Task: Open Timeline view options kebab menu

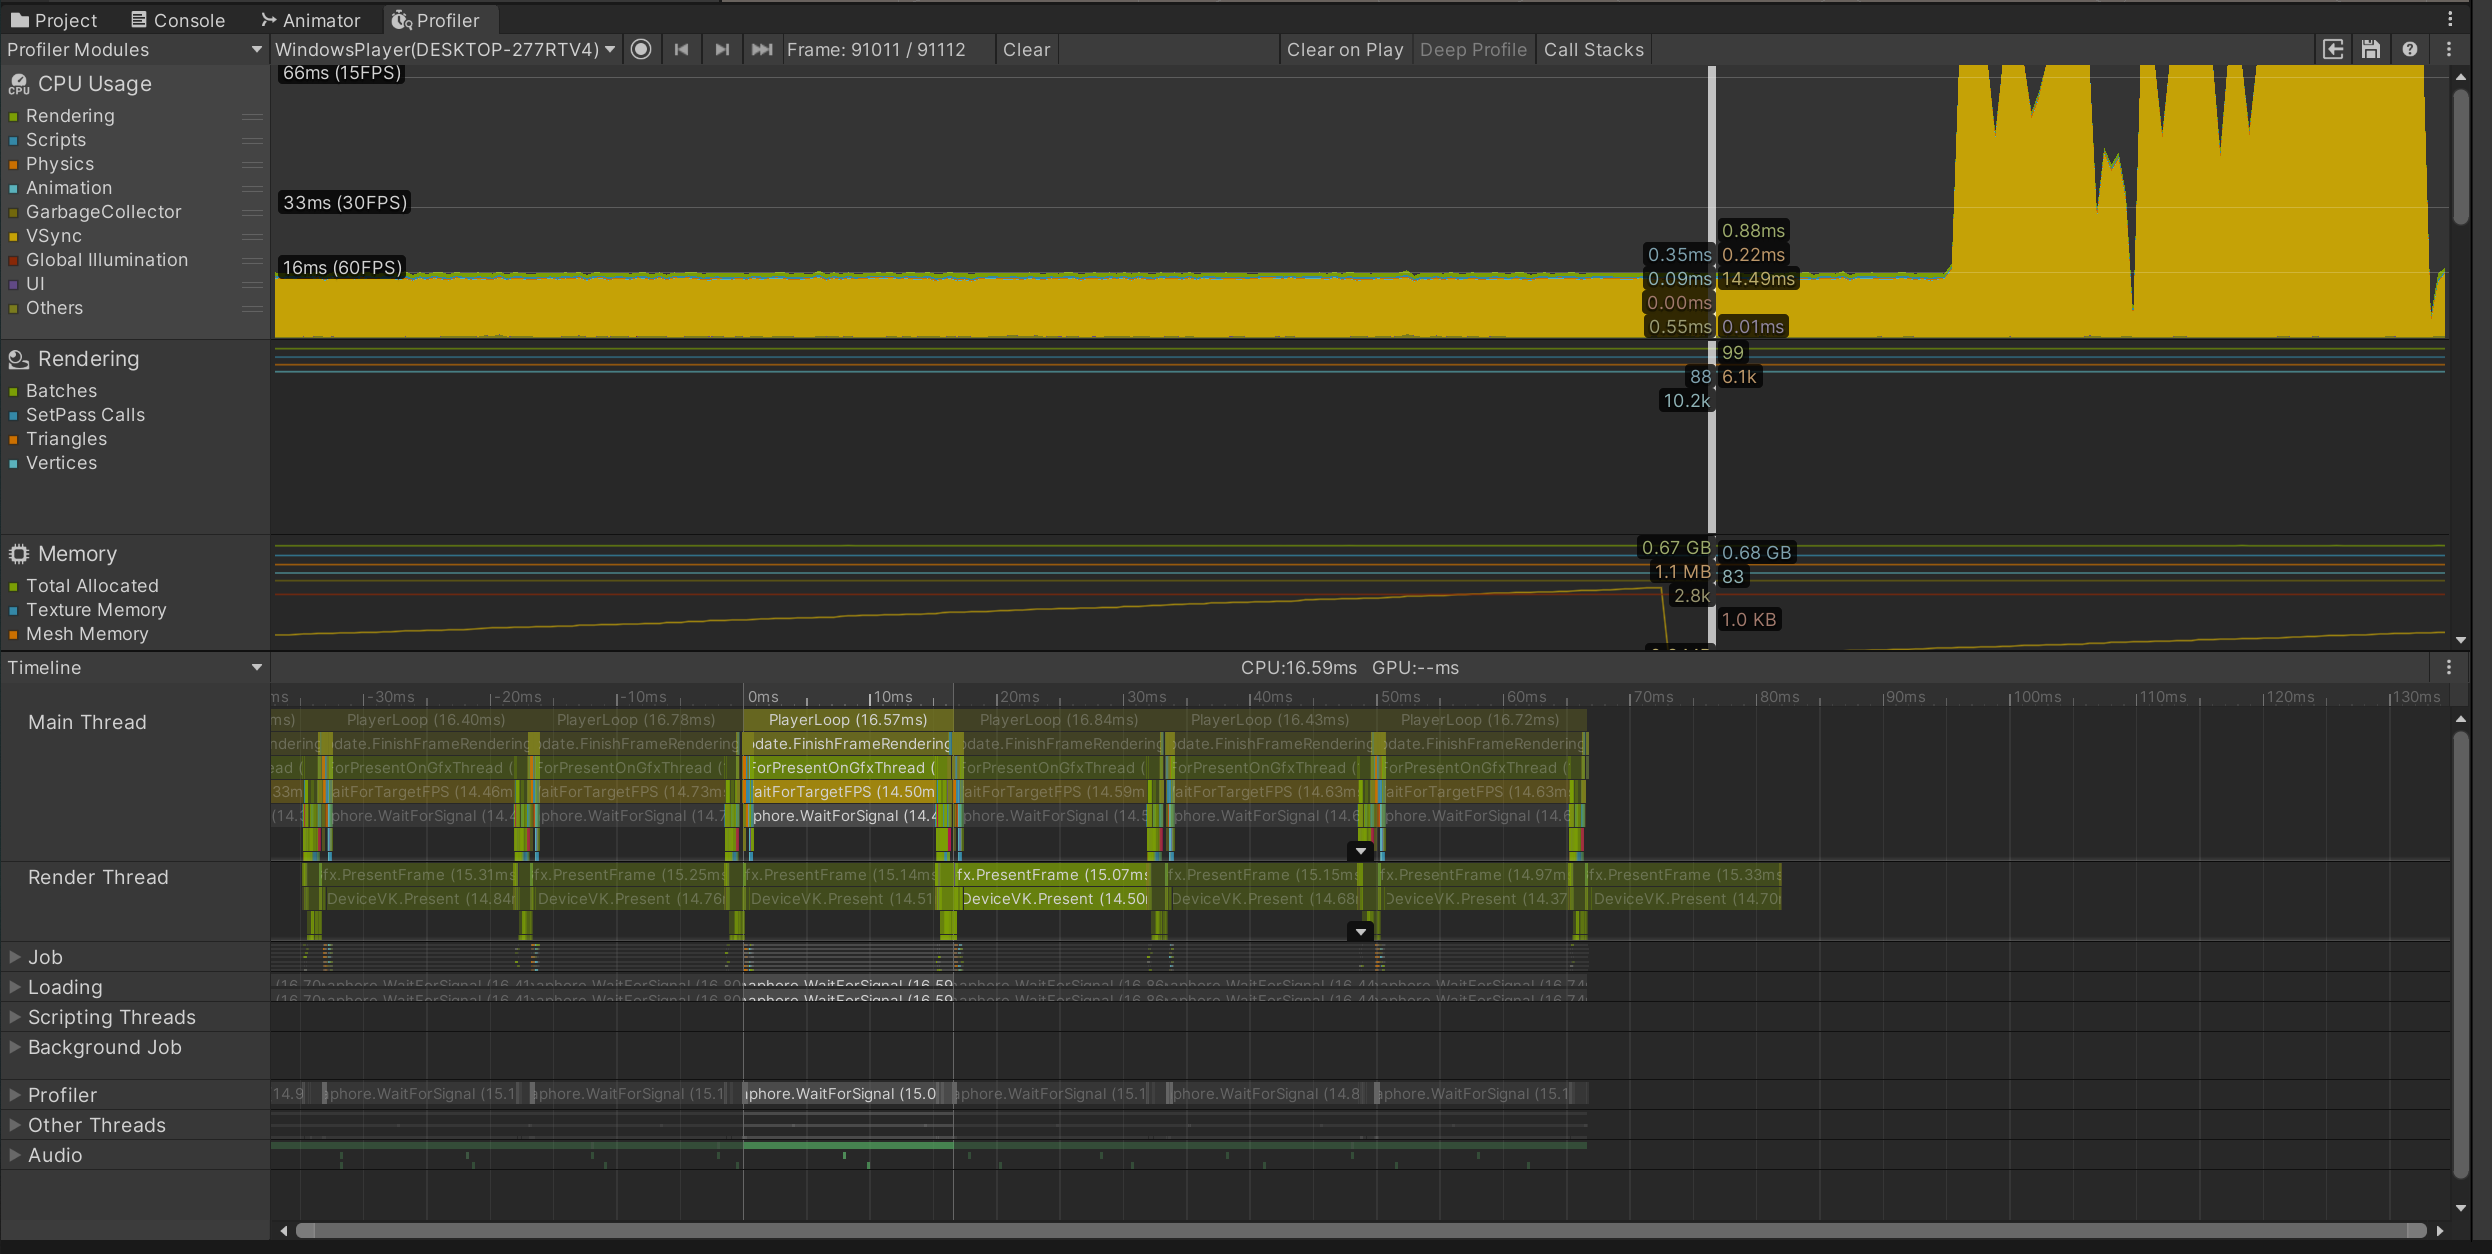Action: [2449, 667]
